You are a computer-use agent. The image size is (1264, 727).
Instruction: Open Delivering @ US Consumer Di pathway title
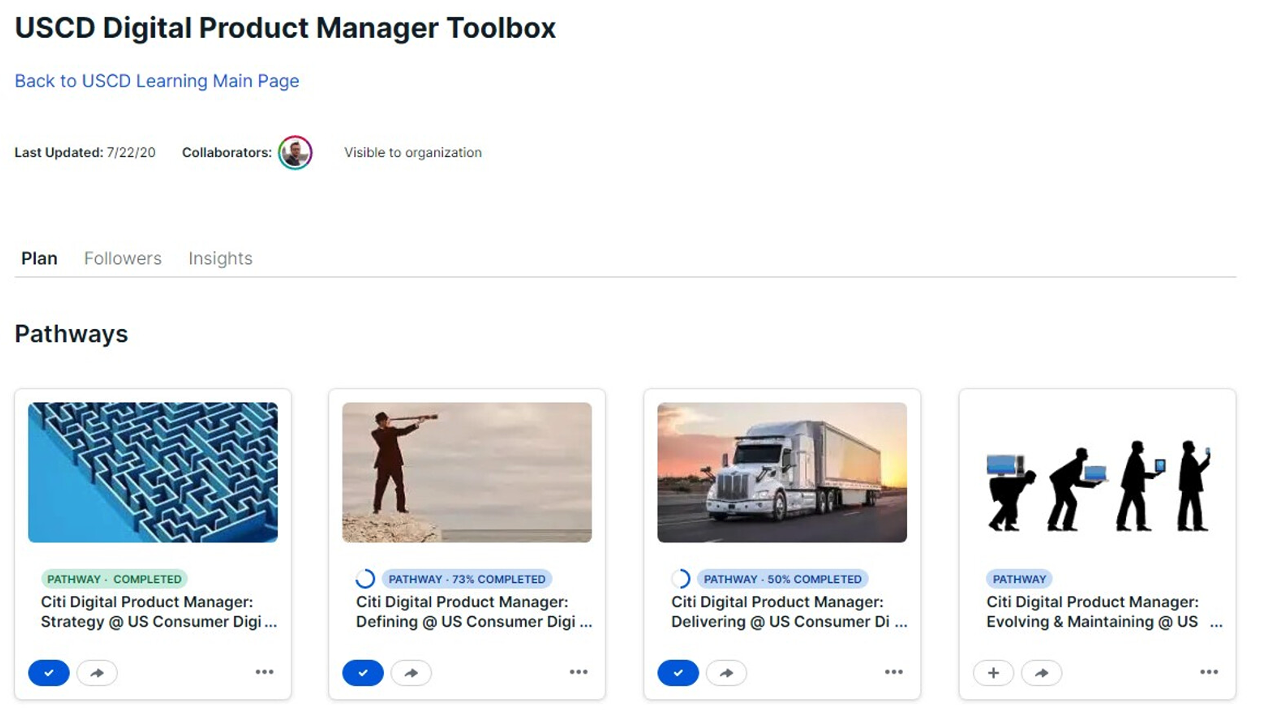click(789, 612)
